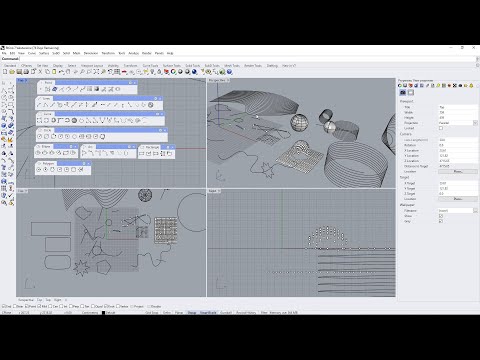The height and width of the screenshot is (360, 480).
Task: Open the Help menu
Action: click(170, 53)
